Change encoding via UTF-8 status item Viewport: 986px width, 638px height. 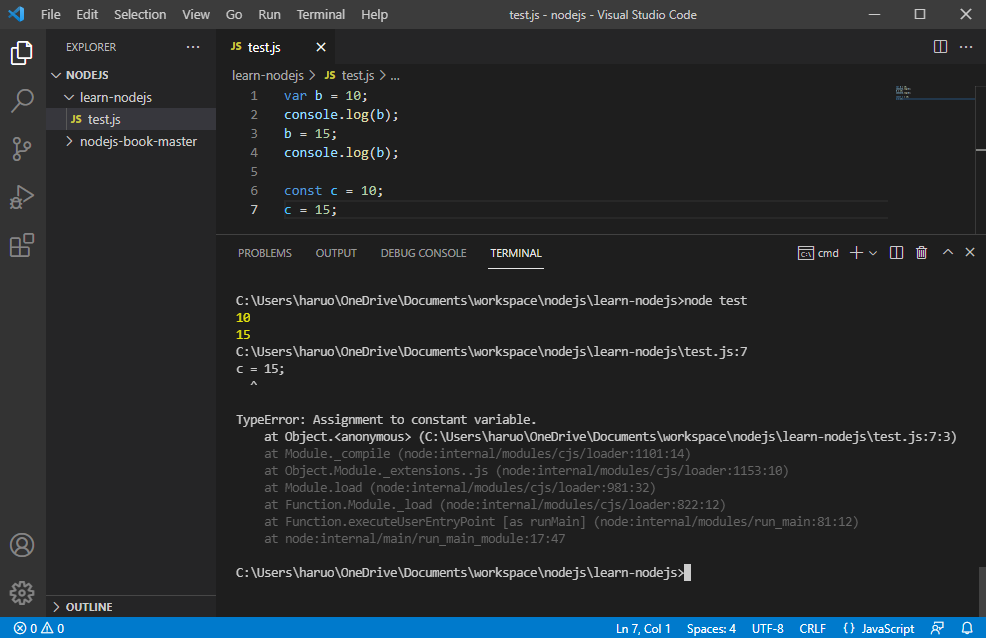click(x=767, y=628)
